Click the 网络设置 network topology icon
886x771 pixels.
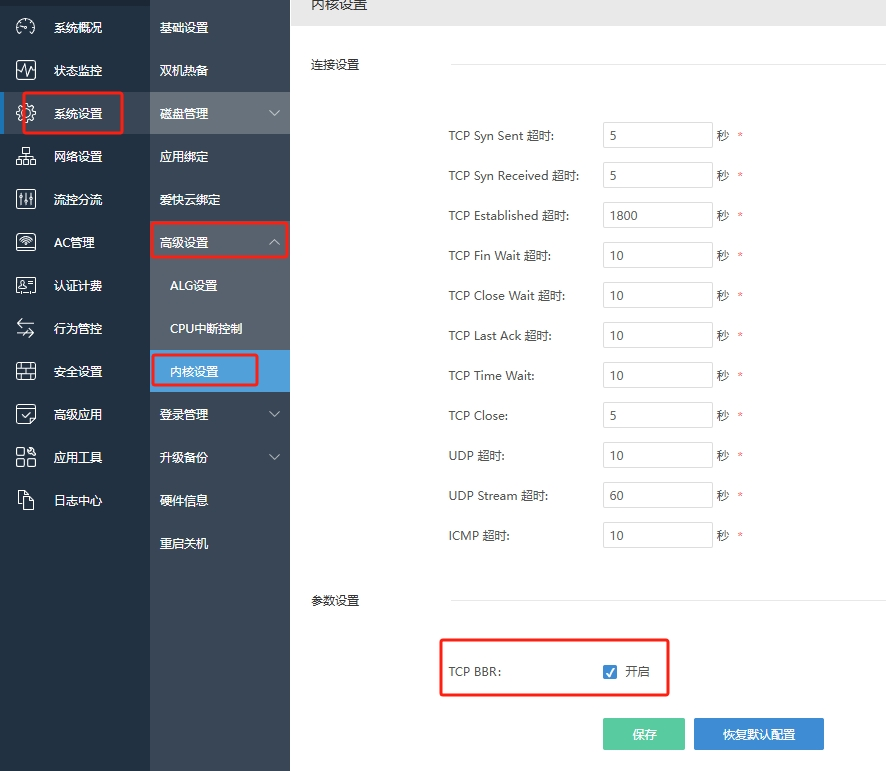pos(26,156)
